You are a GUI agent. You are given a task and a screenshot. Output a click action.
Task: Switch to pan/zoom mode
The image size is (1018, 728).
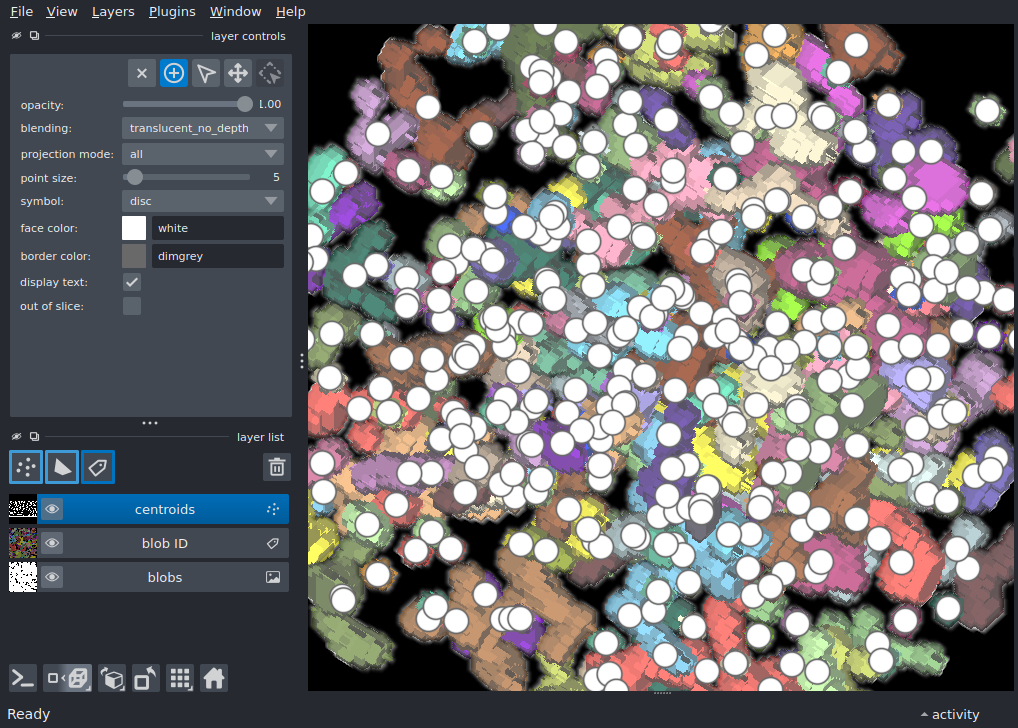237,73
